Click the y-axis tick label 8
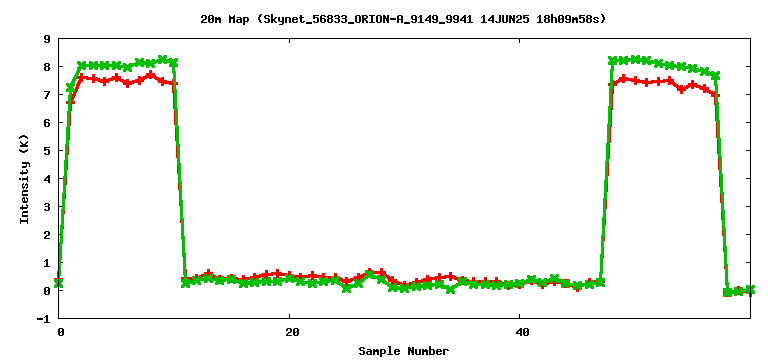The image size is (768, 360). point(48,66)
